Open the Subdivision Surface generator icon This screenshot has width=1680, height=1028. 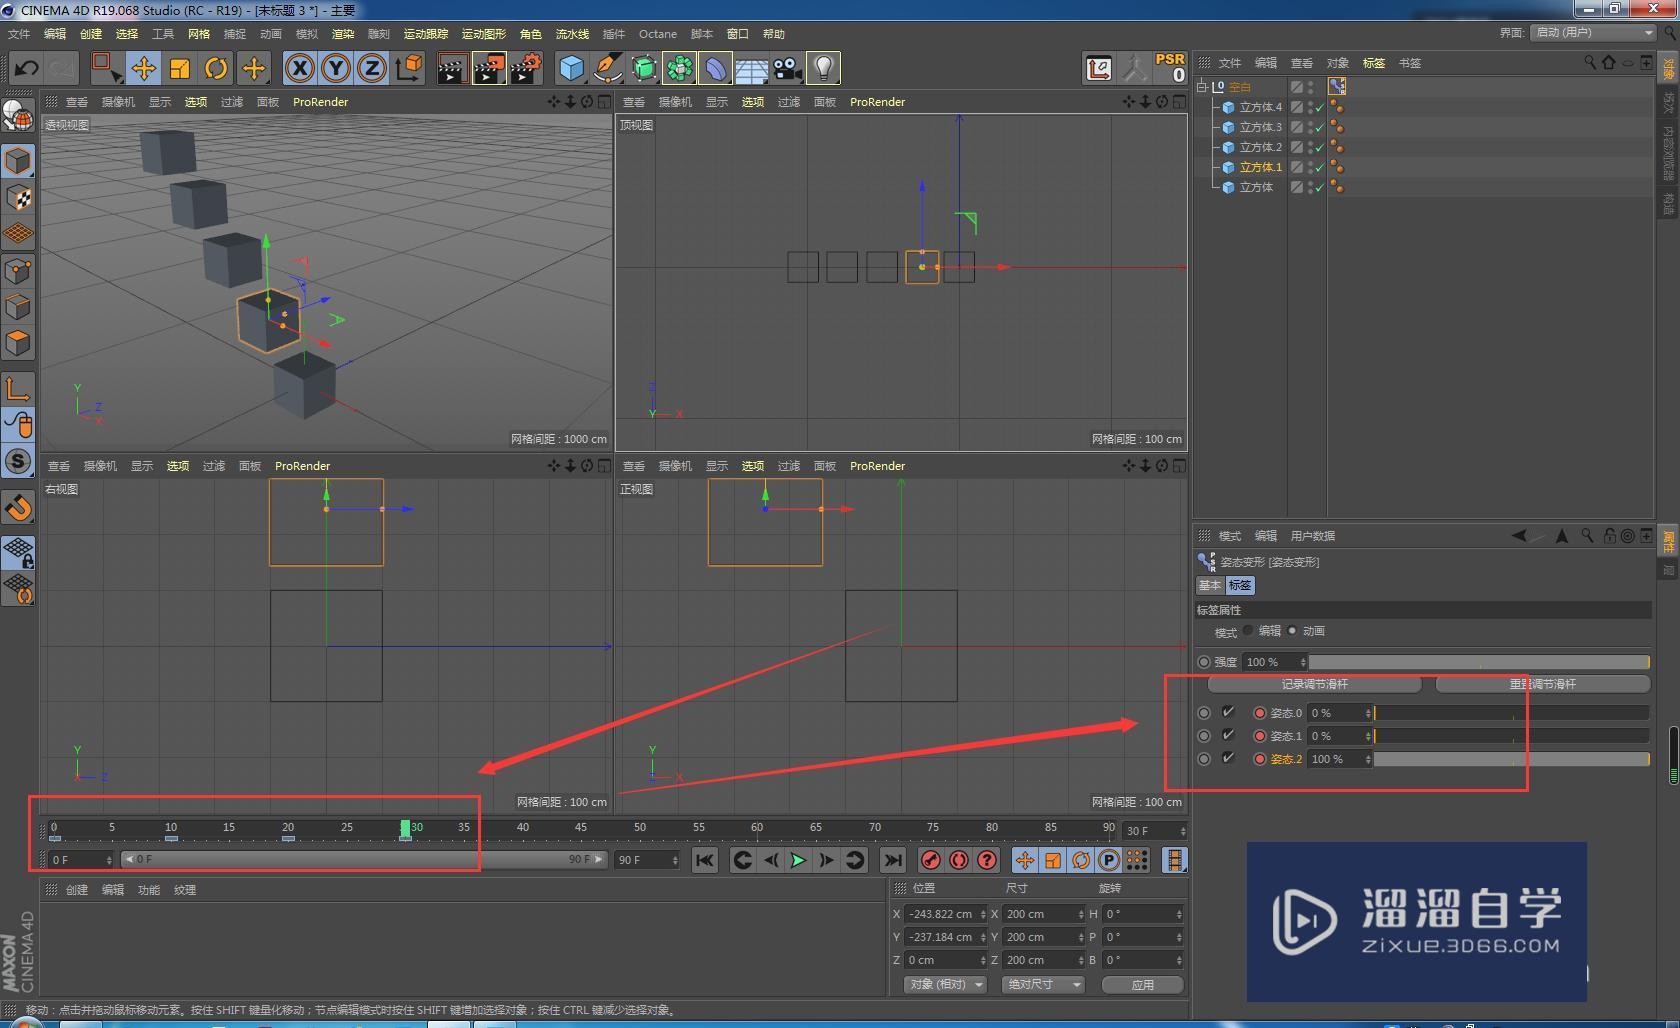pyautogui.click(x=644, y=68)
